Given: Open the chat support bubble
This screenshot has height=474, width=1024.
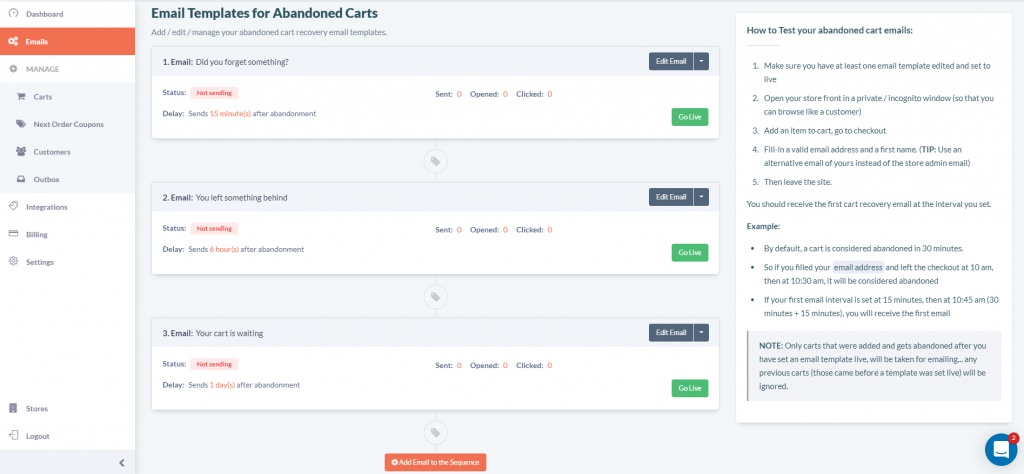Looking at the screenshot, I should (1000, 449).
